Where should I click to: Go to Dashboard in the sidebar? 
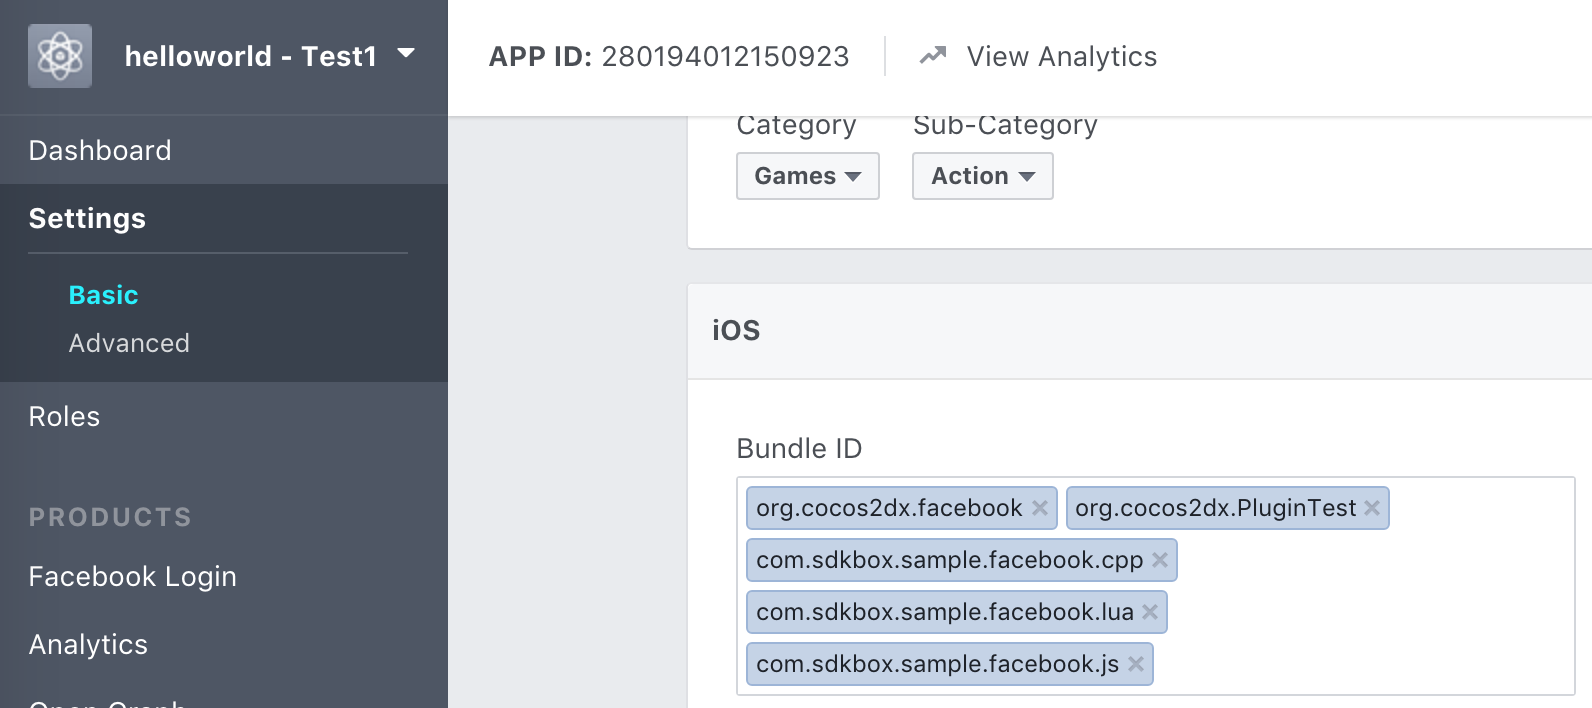coord(100,150)
